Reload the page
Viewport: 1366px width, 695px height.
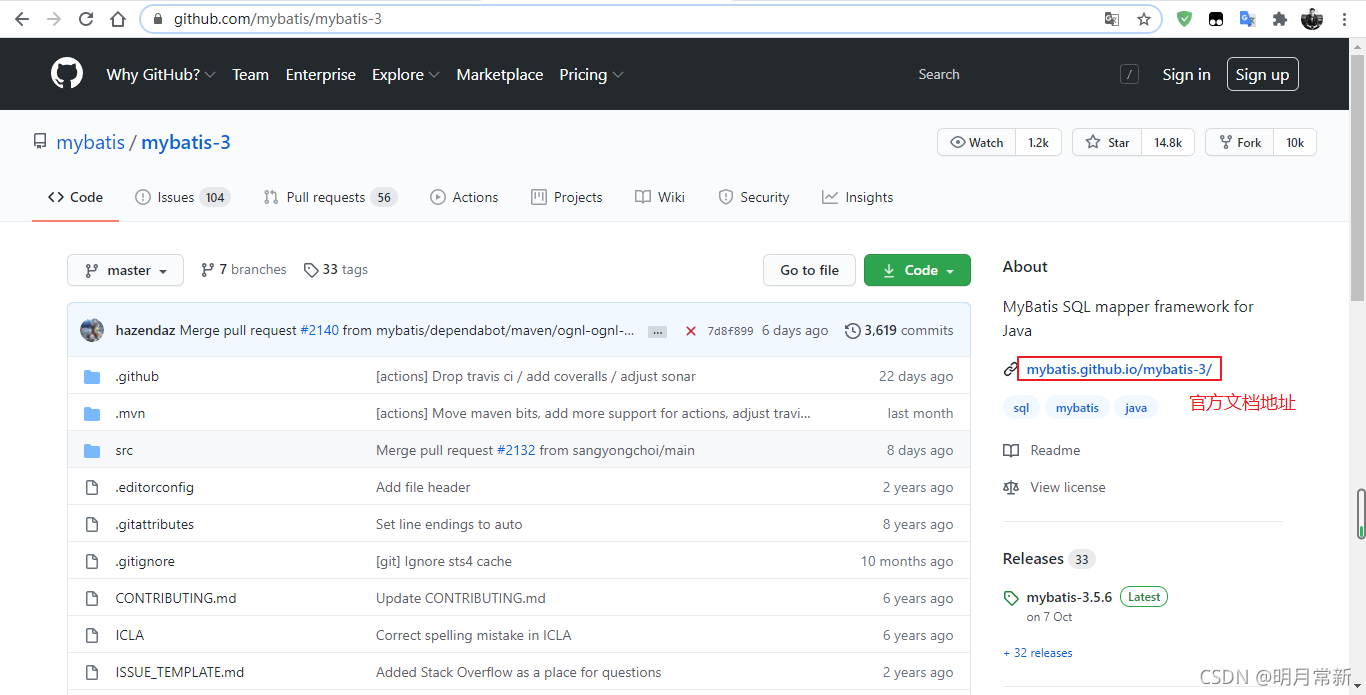click(x=86, y=19)
